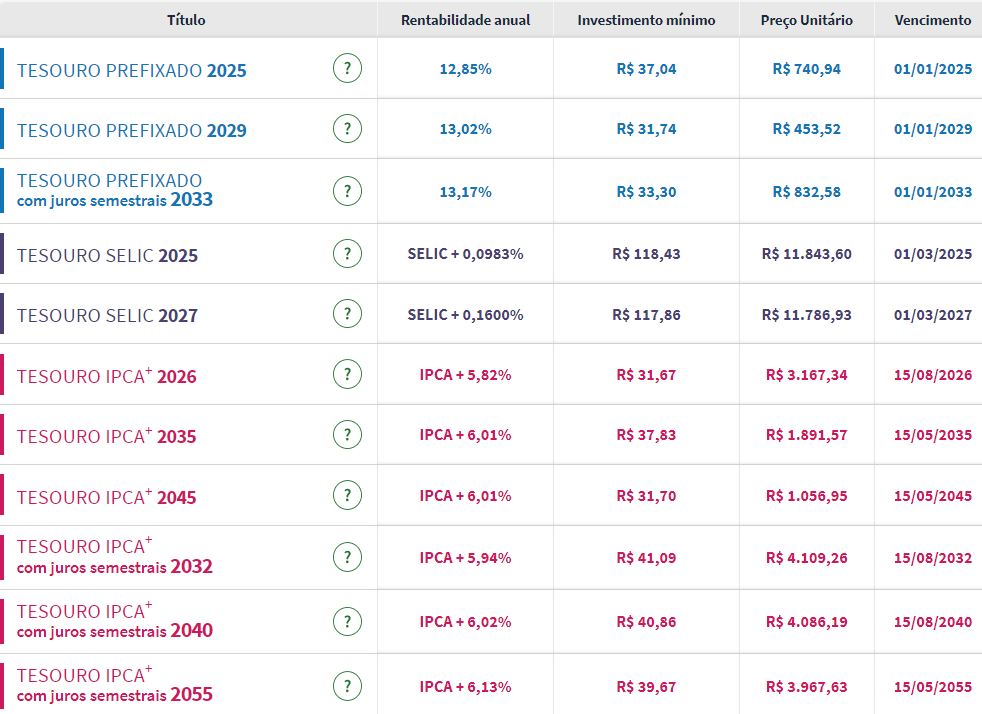This screenshot has width=982, height=714.
Task: Click help icon for Tesouro IPCA+ 2026
Action: tap(347, 375)
